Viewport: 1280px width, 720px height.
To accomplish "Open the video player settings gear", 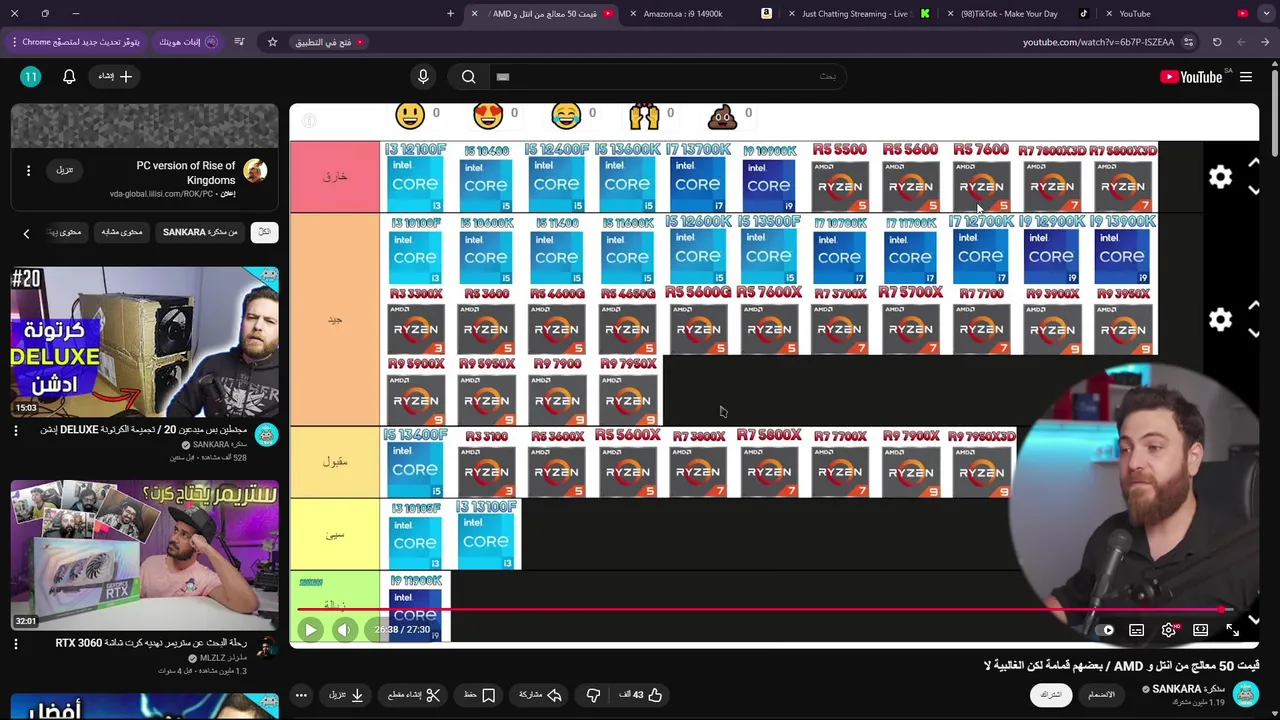I will coord(1169,630).
